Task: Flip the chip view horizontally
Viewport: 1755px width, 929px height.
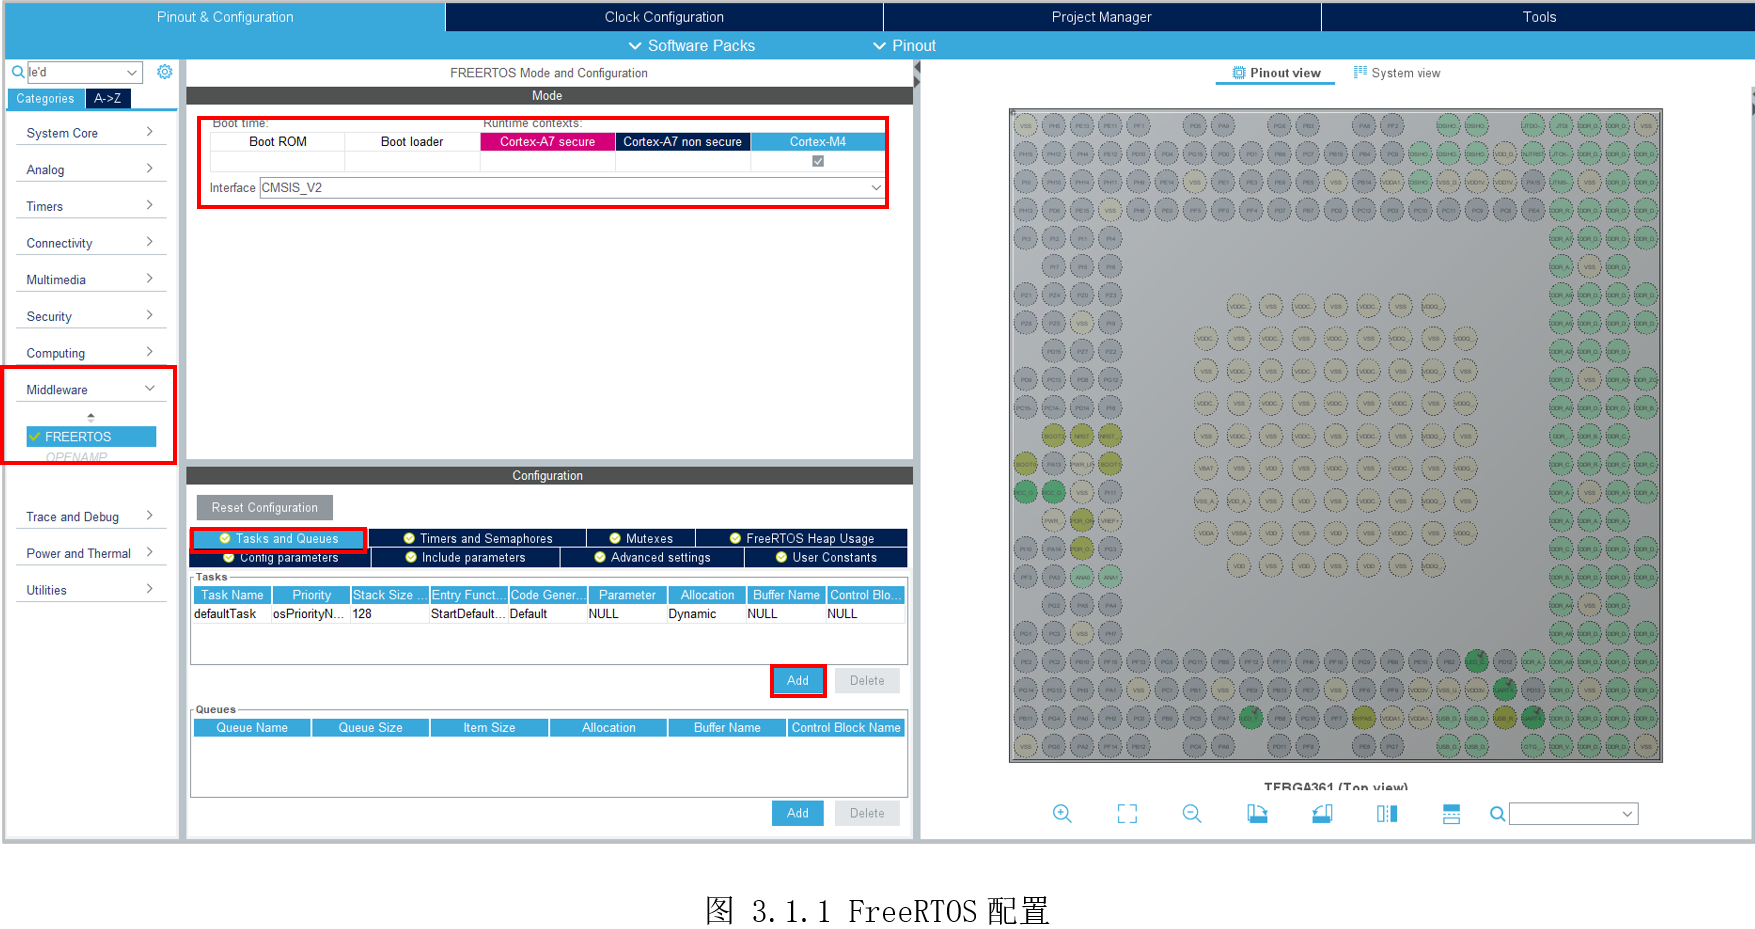Action: pos(1387,814)
